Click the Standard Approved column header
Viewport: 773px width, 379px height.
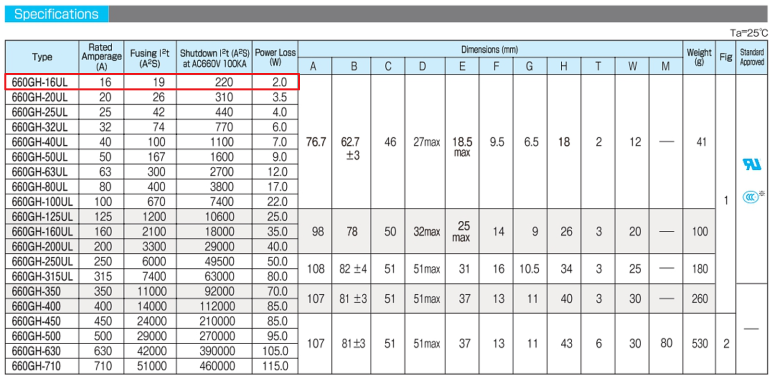tap(751, 57)
